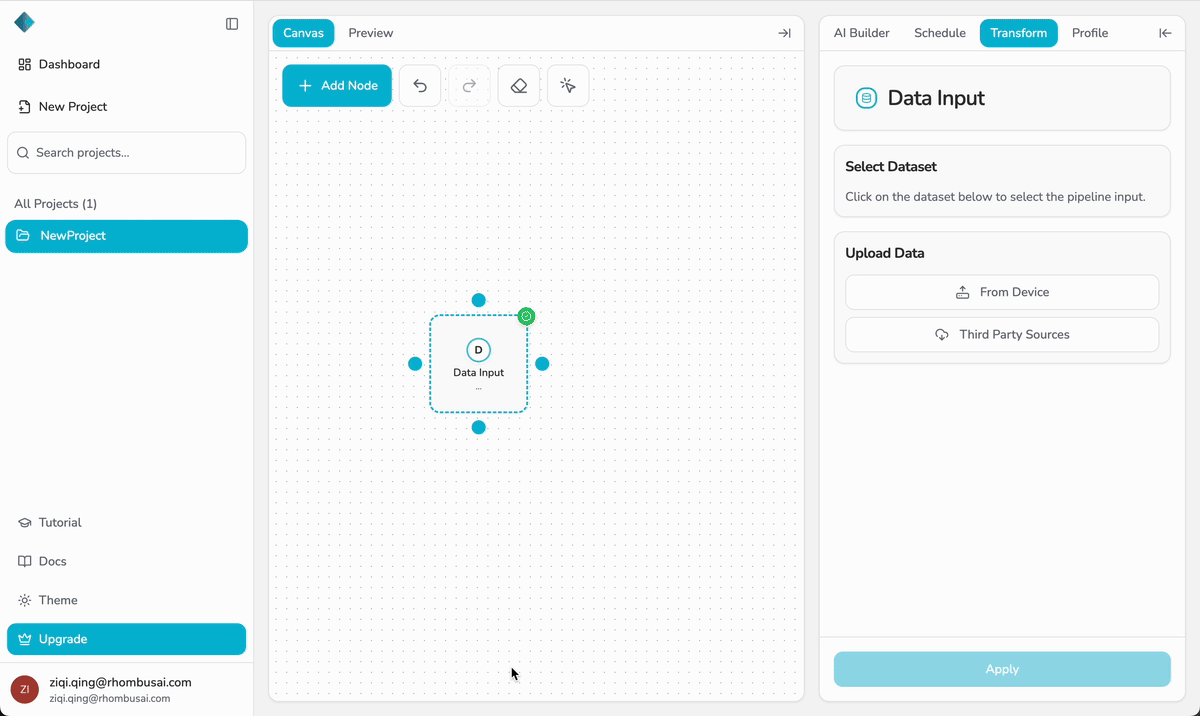The height and width of the screenshot is (716, 1200).
Task: Click the Dashboard icon in the sidebar
Action: click(x=23, y=64)
